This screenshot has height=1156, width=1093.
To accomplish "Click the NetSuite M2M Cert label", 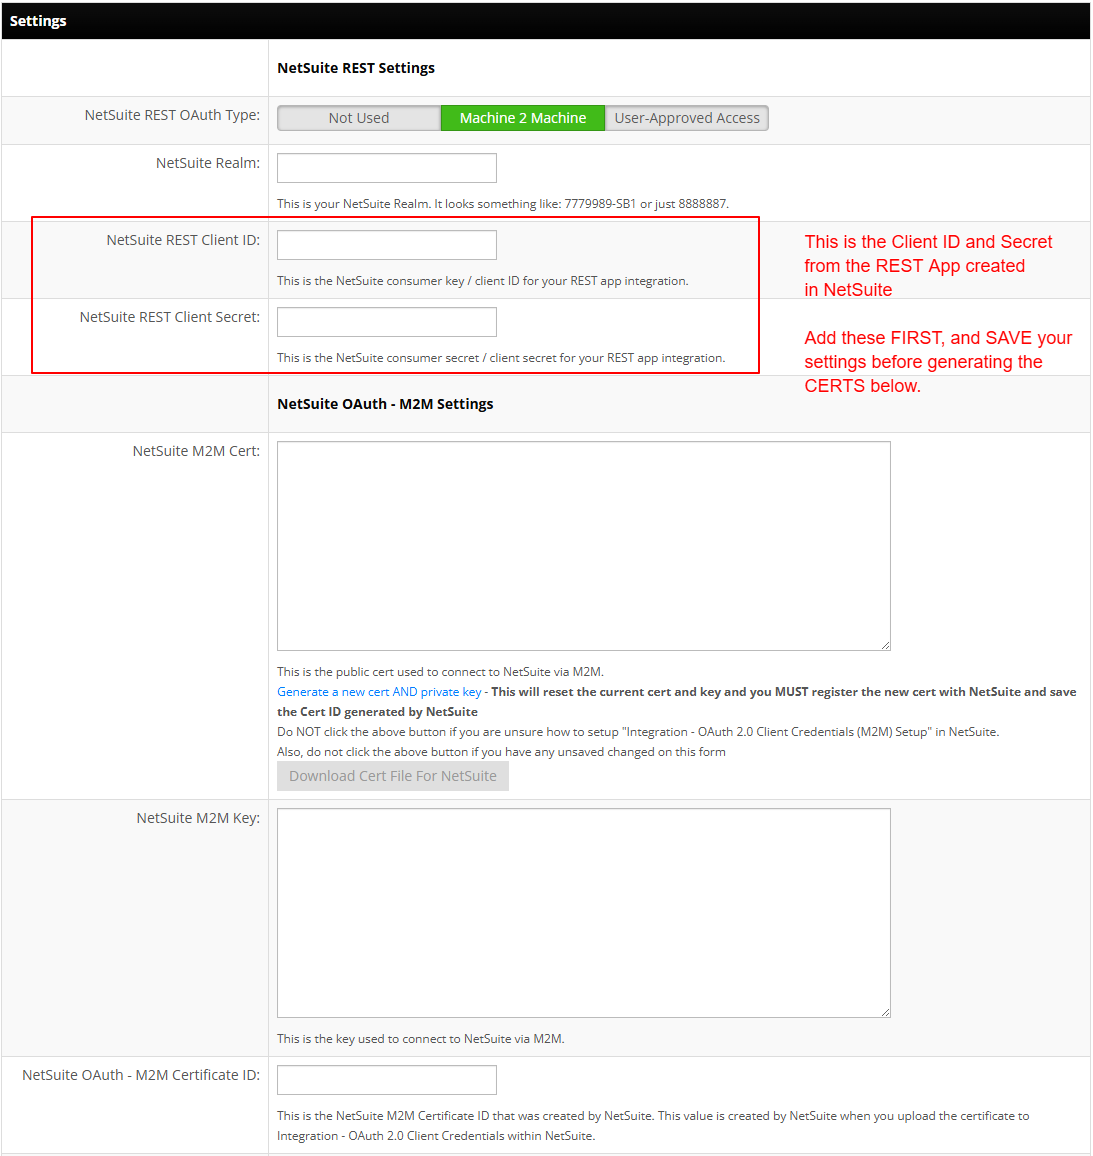I will (x=197, y=451).
